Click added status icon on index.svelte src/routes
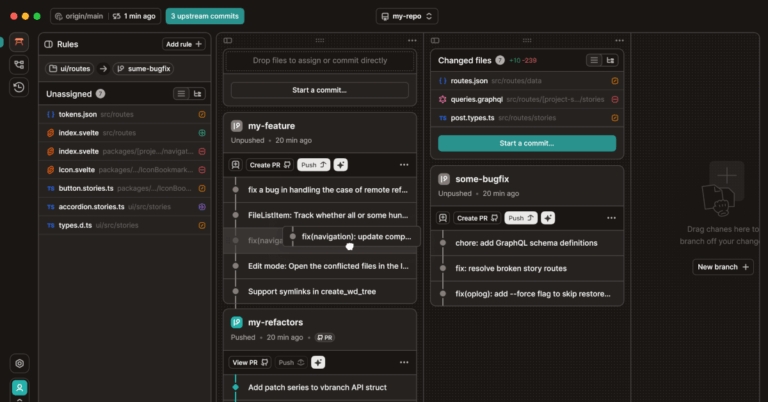768x402 pixels. click(x=202, y=133)
